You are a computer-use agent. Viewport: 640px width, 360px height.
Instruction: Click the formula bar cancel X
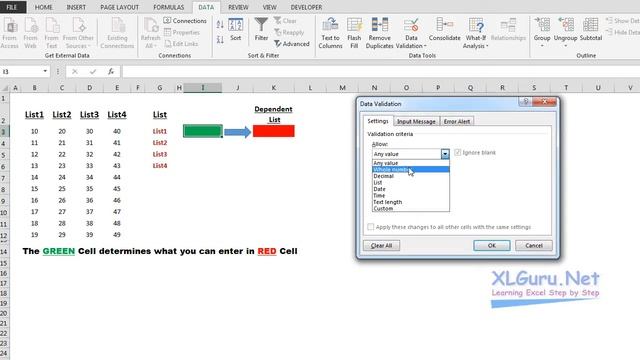(75, 71)
